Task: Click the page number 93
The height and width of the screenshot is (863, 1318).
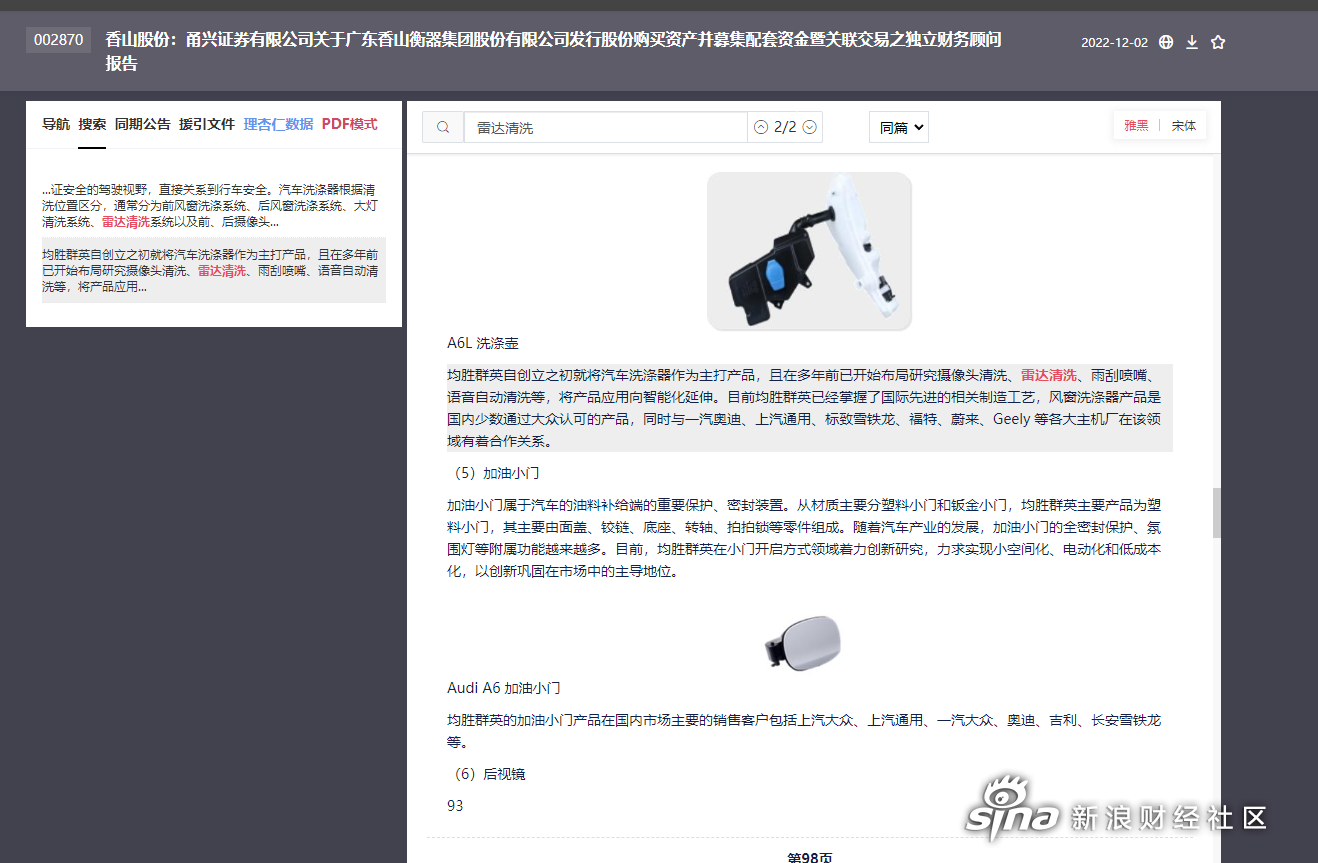Action: pyautogui.click(x=455, y=805)
